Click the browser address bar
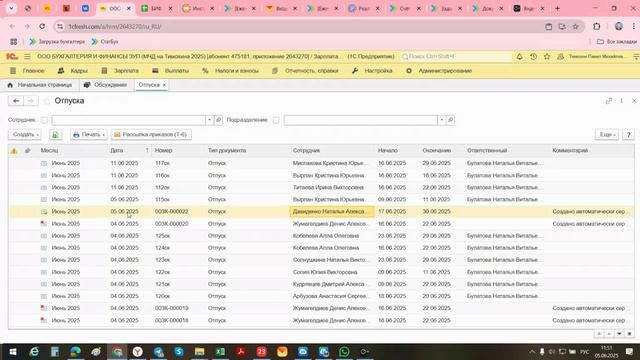This screenshot has height=360, width=640. point(302,27)
